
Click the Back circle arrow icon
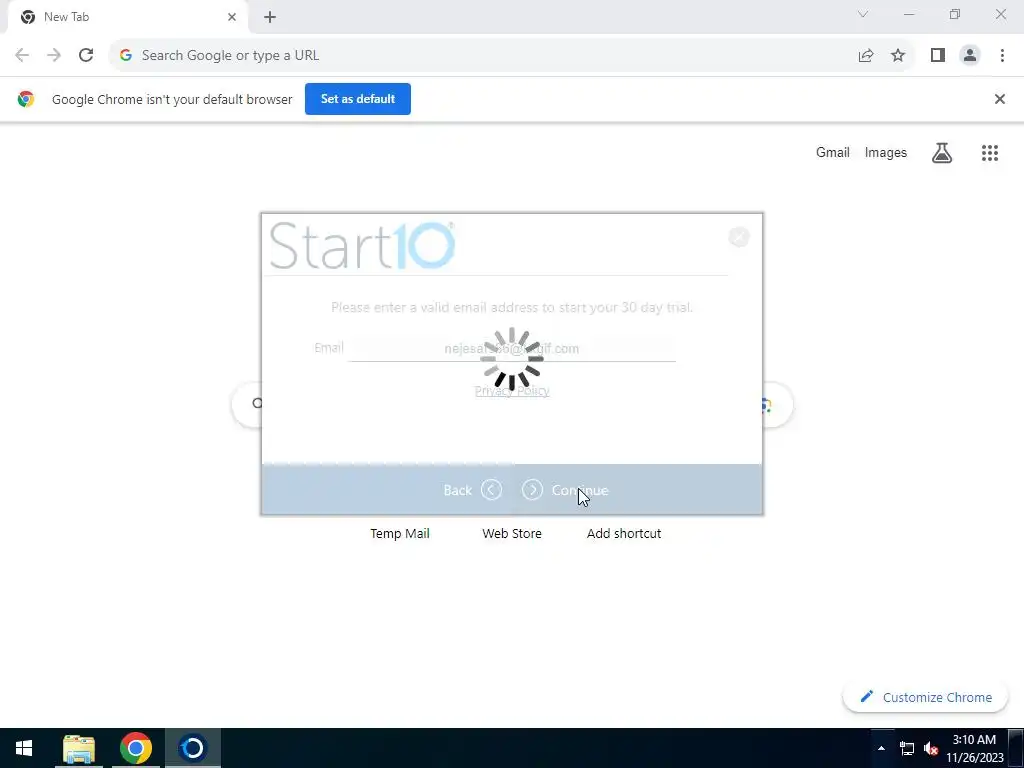492,490
